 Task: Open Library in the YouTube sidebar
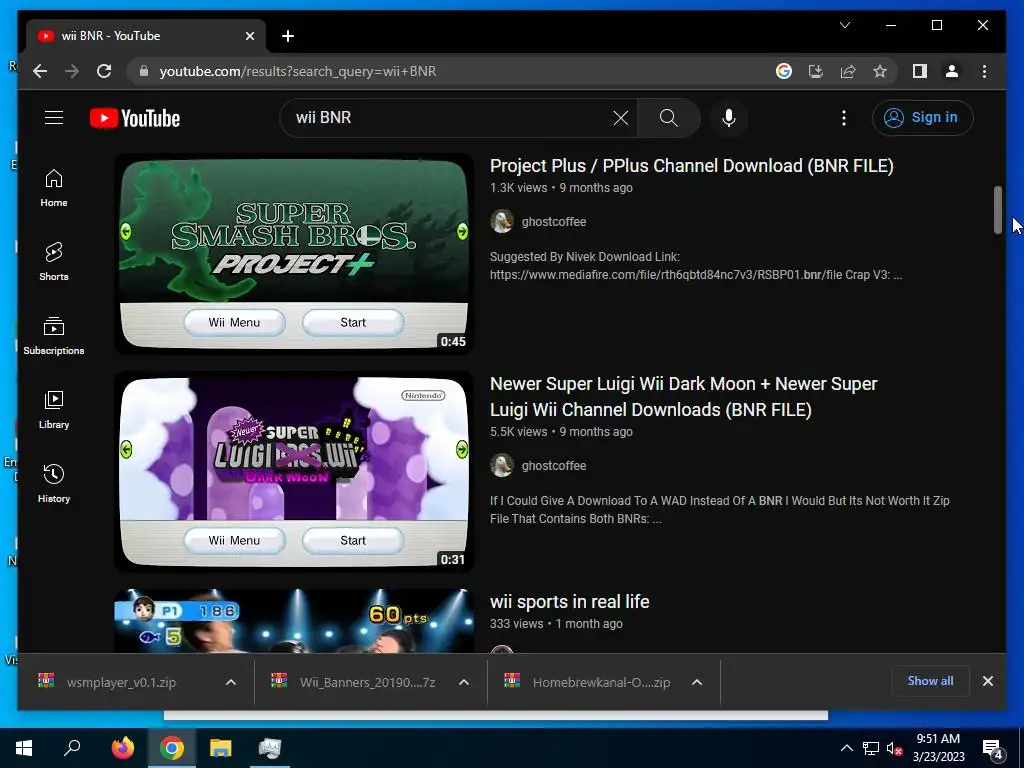54,409
